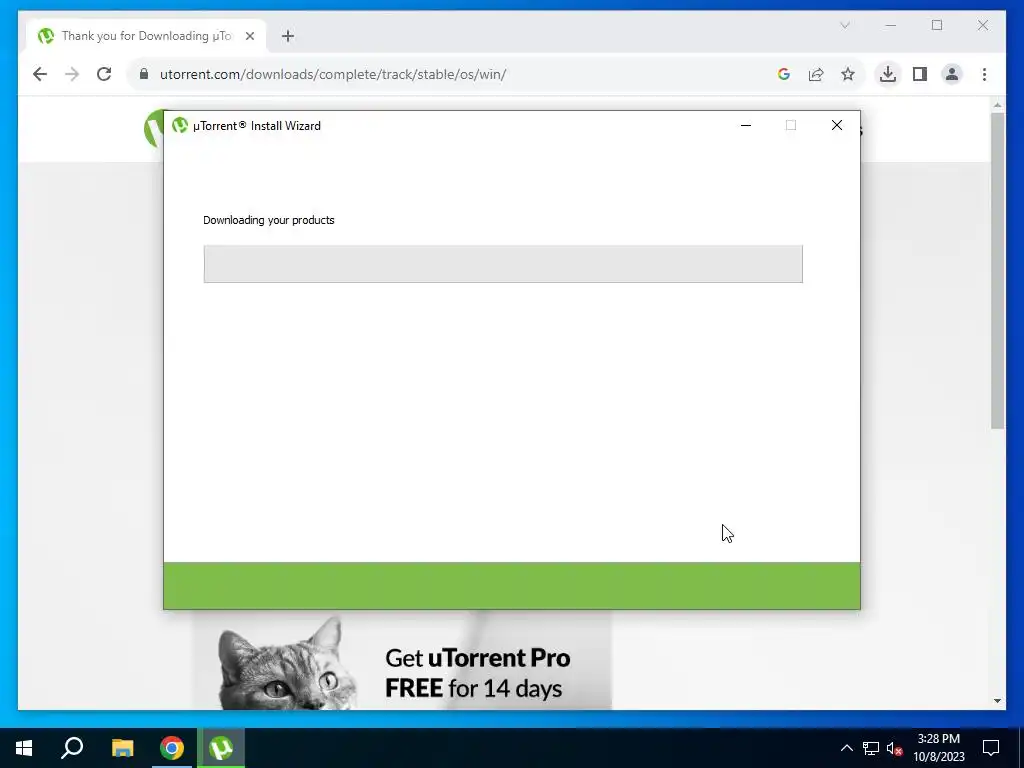Open Chrome profile avatar
Viewport: 1024px width, 768px height.
952,74
